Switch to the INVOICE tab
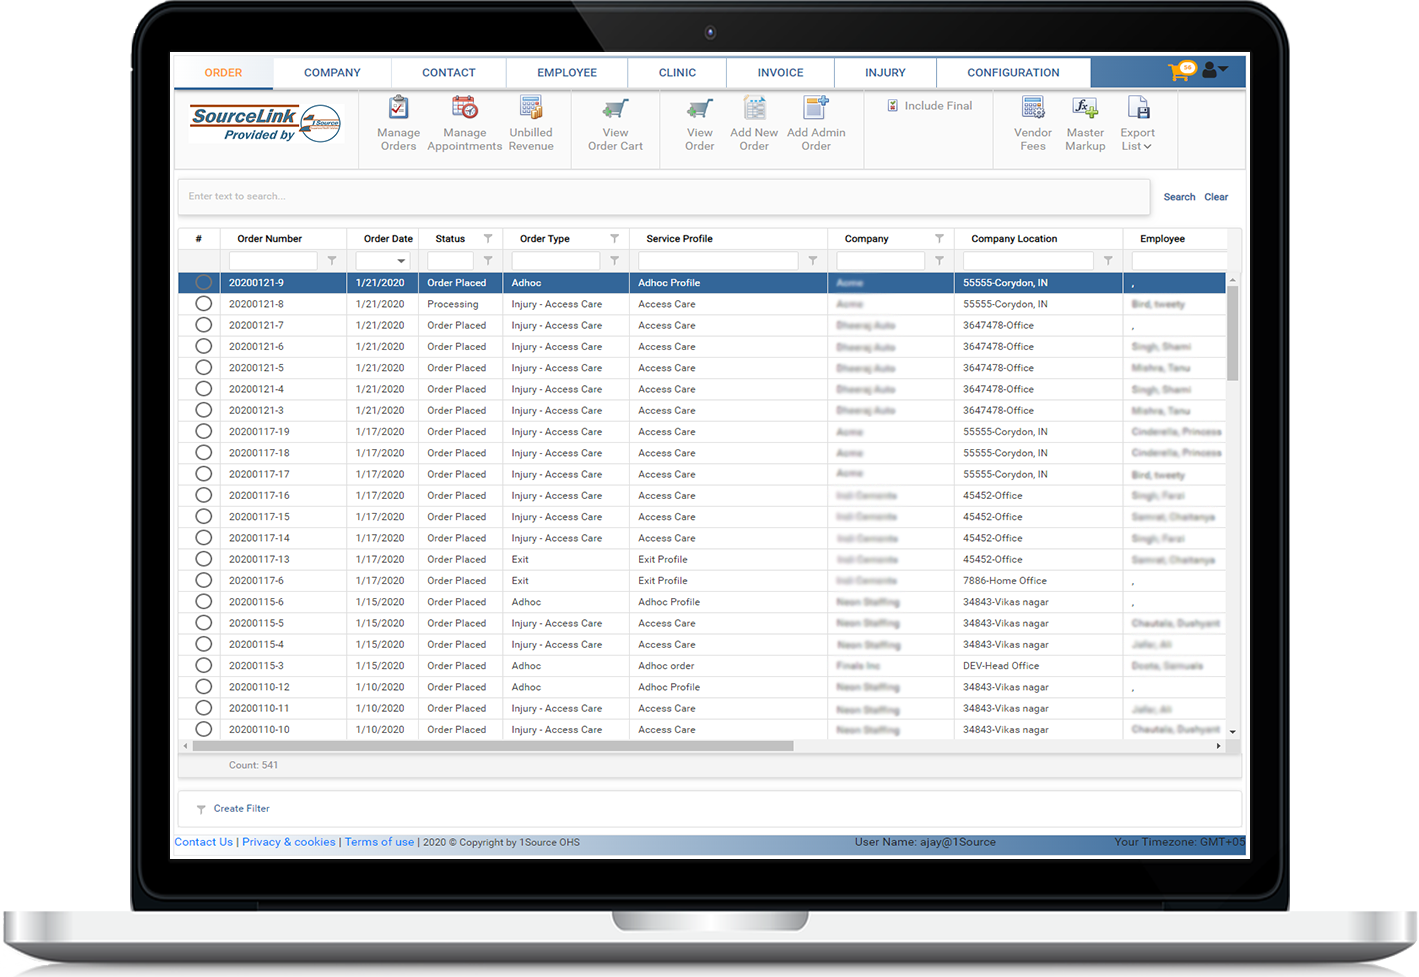 coord(780,73)
